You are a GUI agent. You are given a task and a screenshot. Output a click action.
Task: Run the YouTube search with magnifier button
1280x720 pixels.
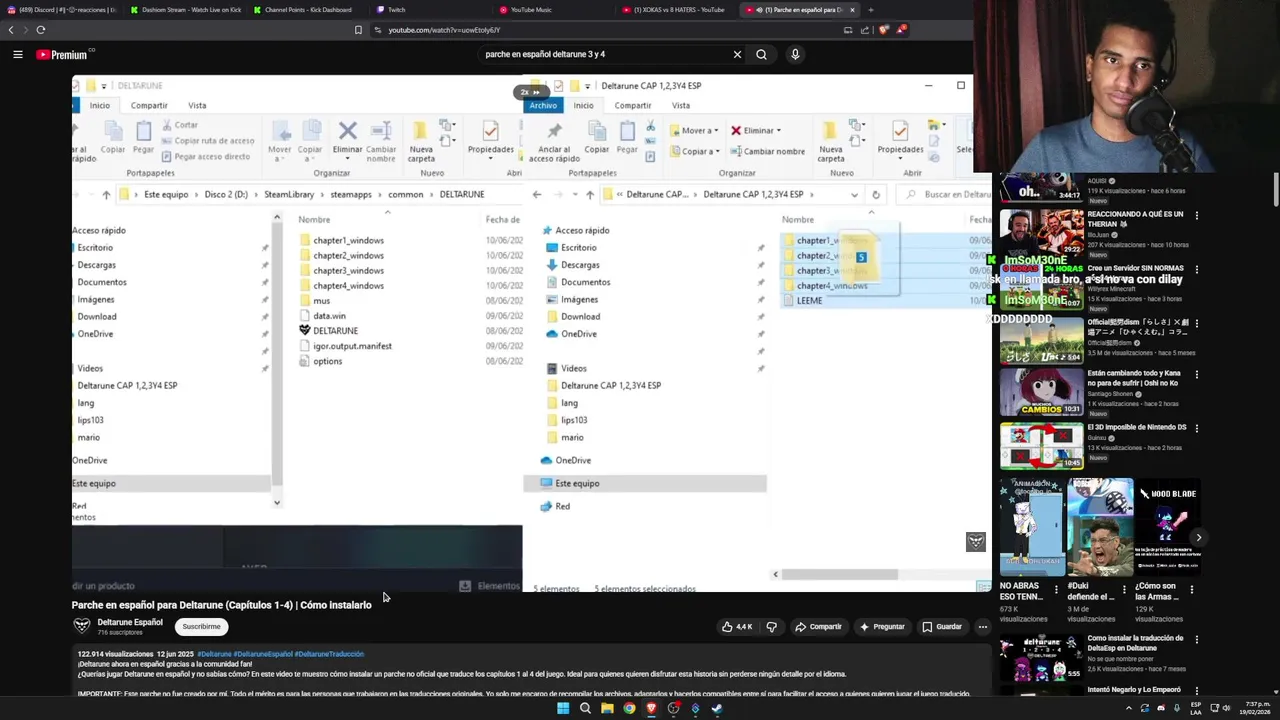coord(761,55)
